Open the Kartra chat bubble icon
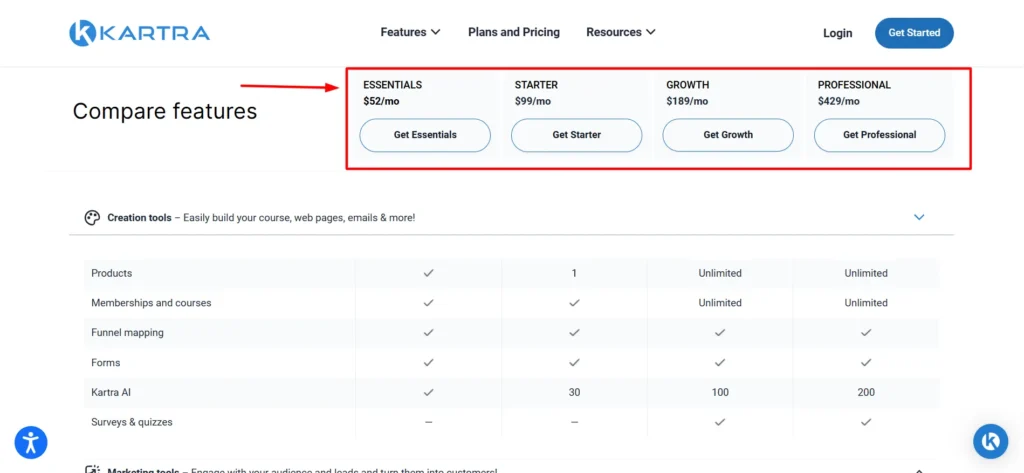1024x473 pixels. [991, 441]
